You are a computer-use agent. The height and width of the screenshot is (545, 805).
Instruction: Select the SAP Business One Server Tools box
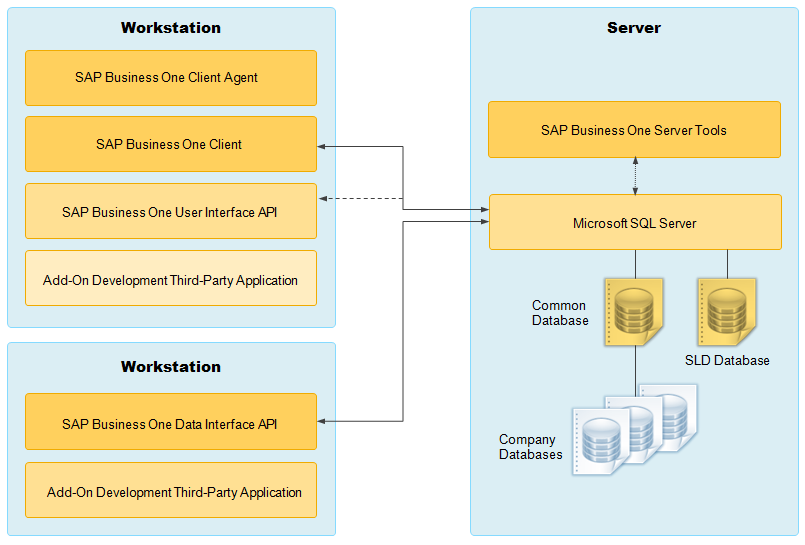635,129
